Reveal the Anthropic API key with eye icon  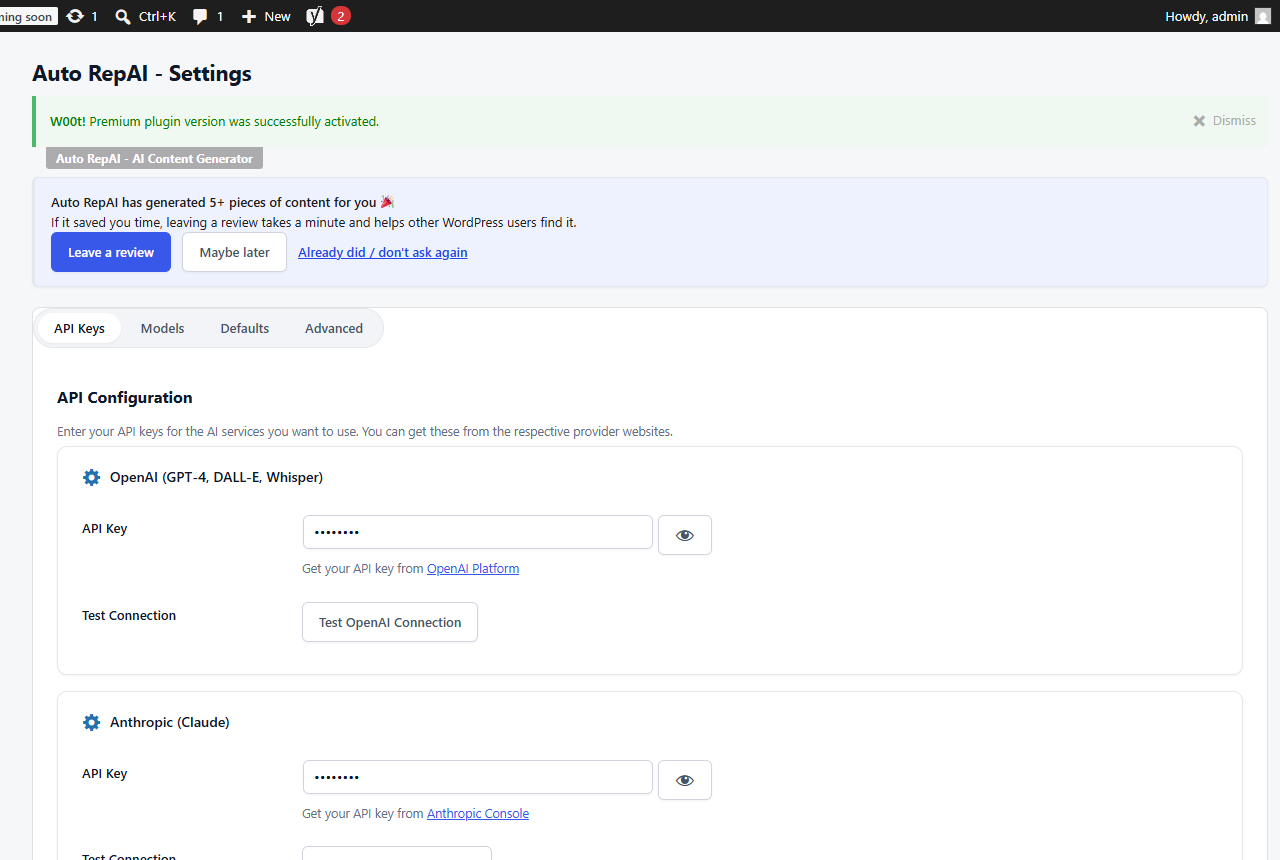coord(685,780)
